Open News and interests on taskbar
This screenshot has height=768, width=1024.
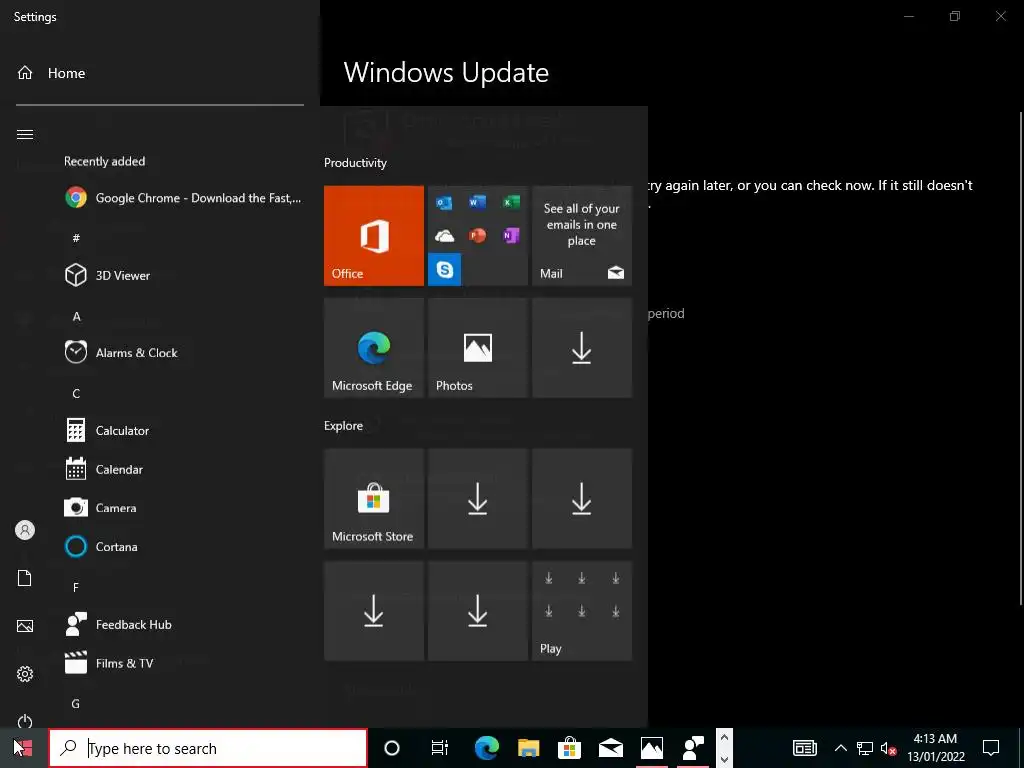tap(805, 748)
